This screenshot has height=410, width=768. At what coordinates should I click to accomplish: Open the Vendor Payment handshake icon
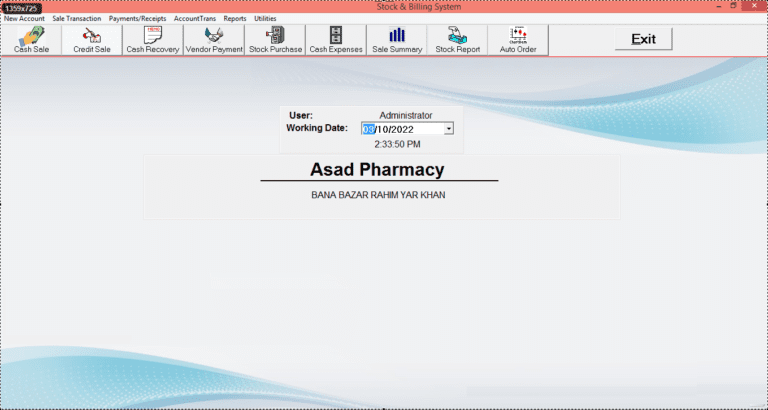pyautogui.click(x=214, y=40)
